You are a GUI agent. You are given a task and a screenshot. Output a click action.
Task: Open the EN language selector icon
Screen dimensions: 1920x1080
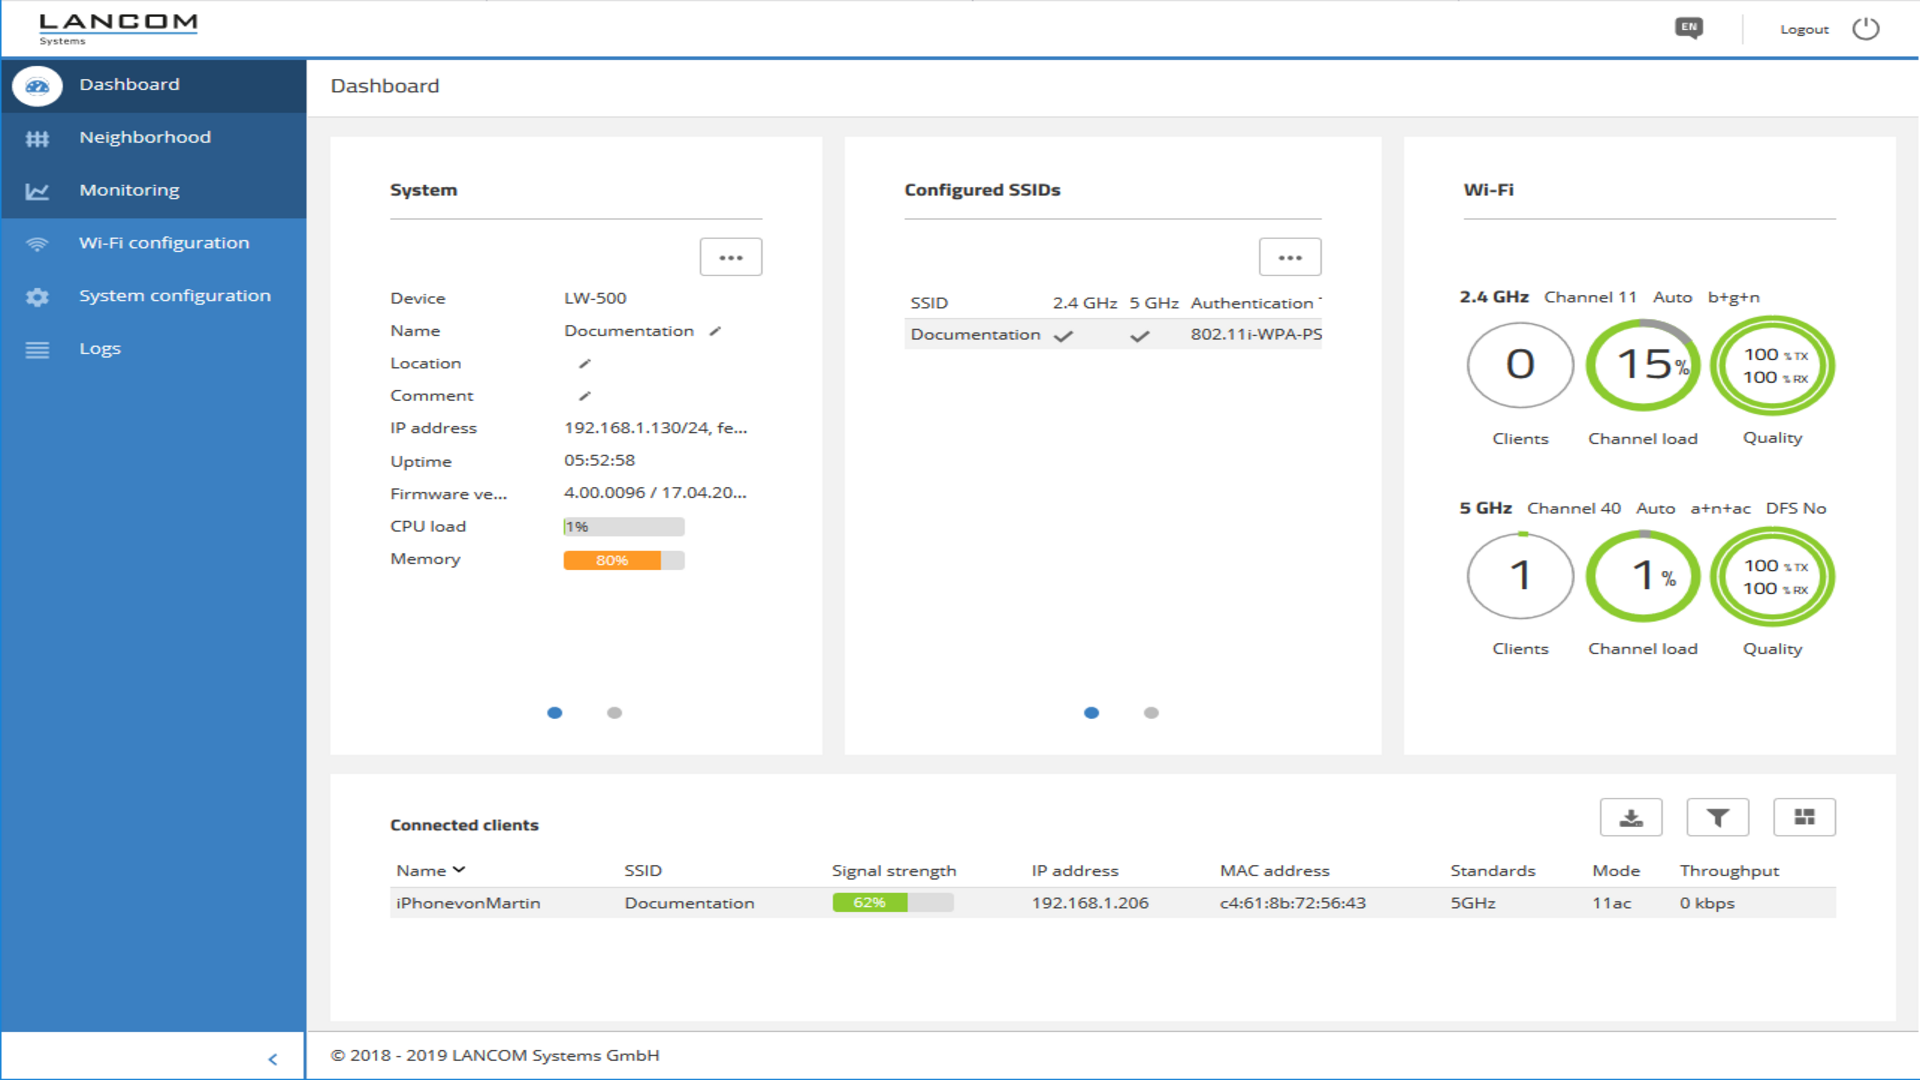tap(1688, 28)
